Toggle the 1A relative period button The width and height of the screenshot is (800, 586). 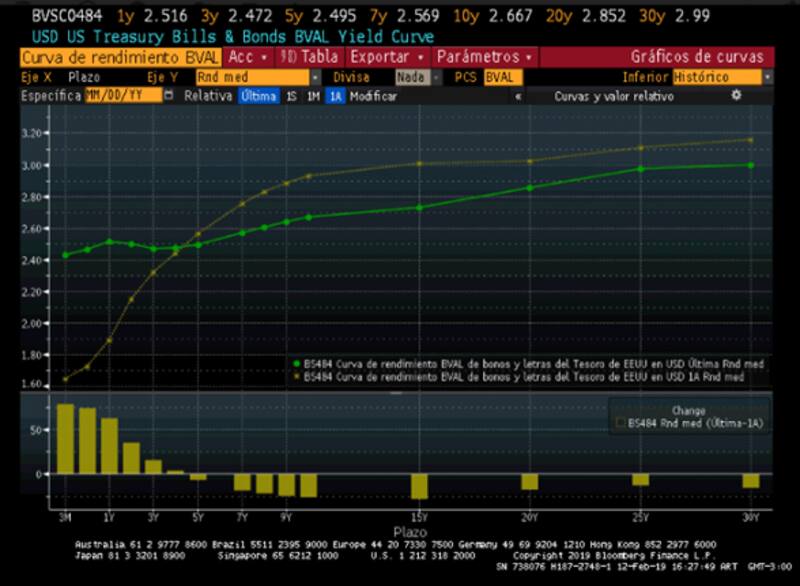tap(335, 97)
